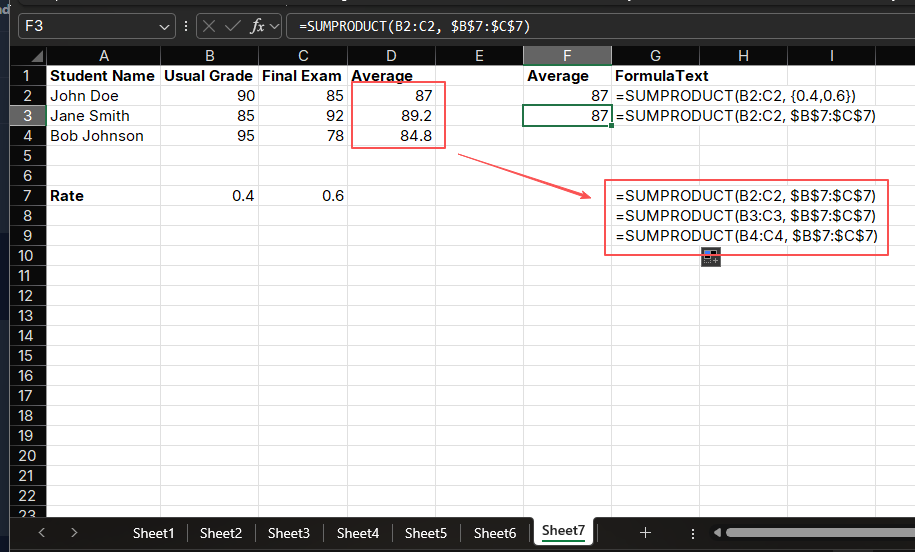Switch to Sheet4 tab

coord(358,533)
